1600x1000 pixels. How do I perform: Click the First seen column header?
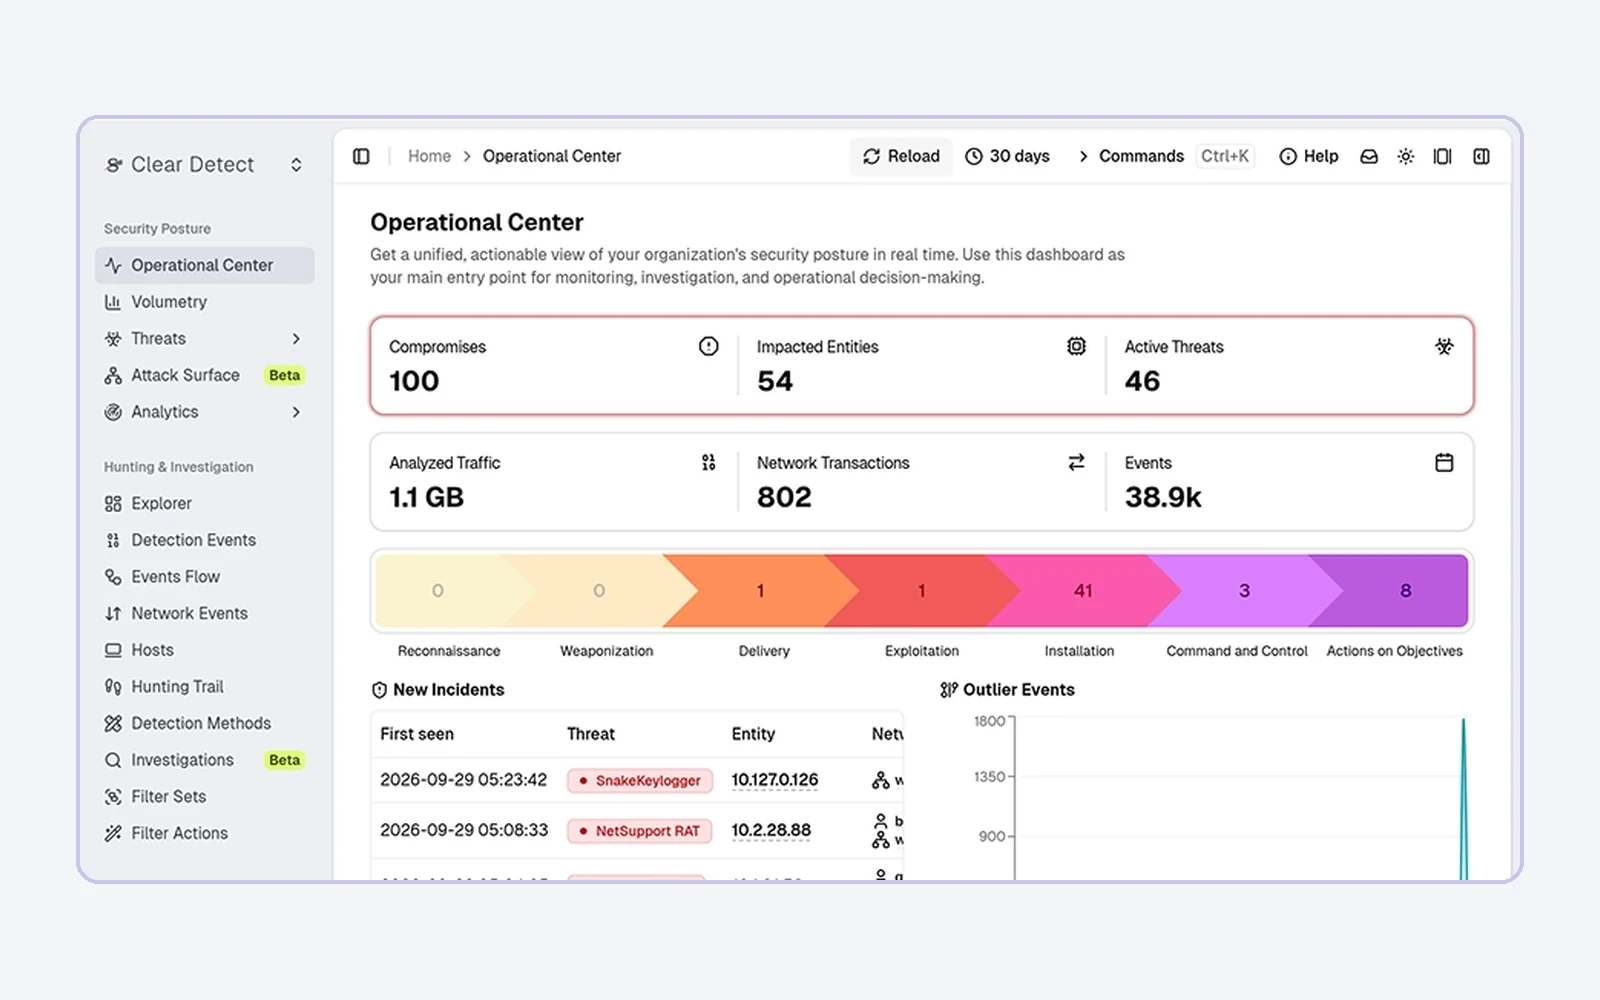pyautogui.click(x=417, y=734)
